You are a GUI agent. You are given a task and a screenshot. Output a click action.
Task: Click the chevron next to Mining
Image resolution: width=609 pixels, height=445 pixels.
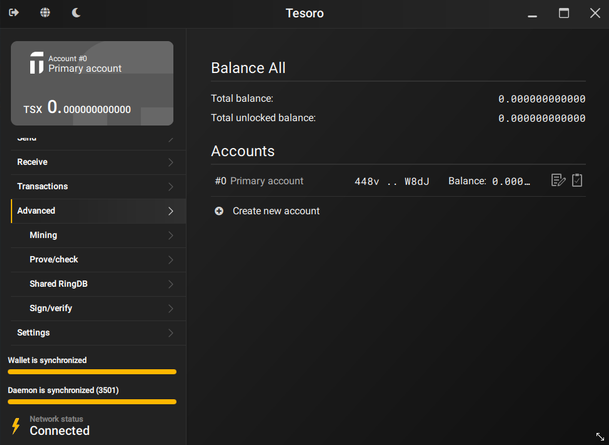(171, 236)
